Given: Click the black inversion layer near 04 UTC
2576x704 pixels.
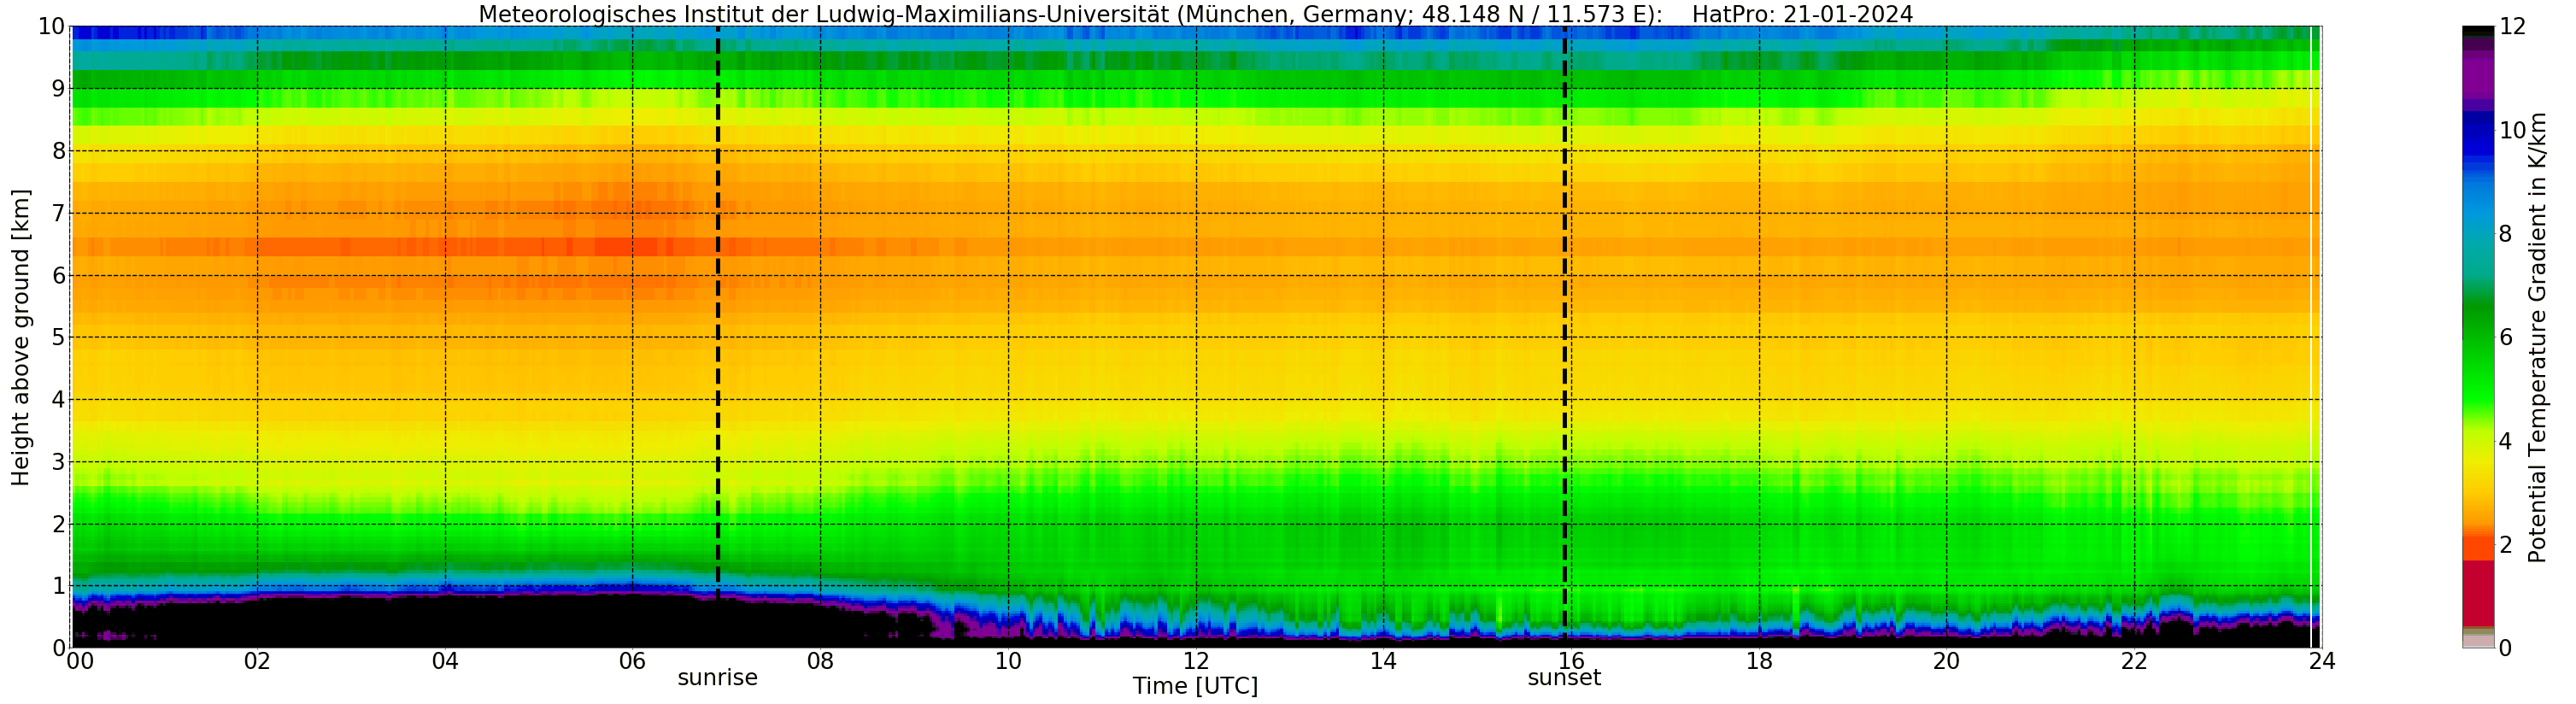Looking at the screenshot, I should tap(445, 622).
